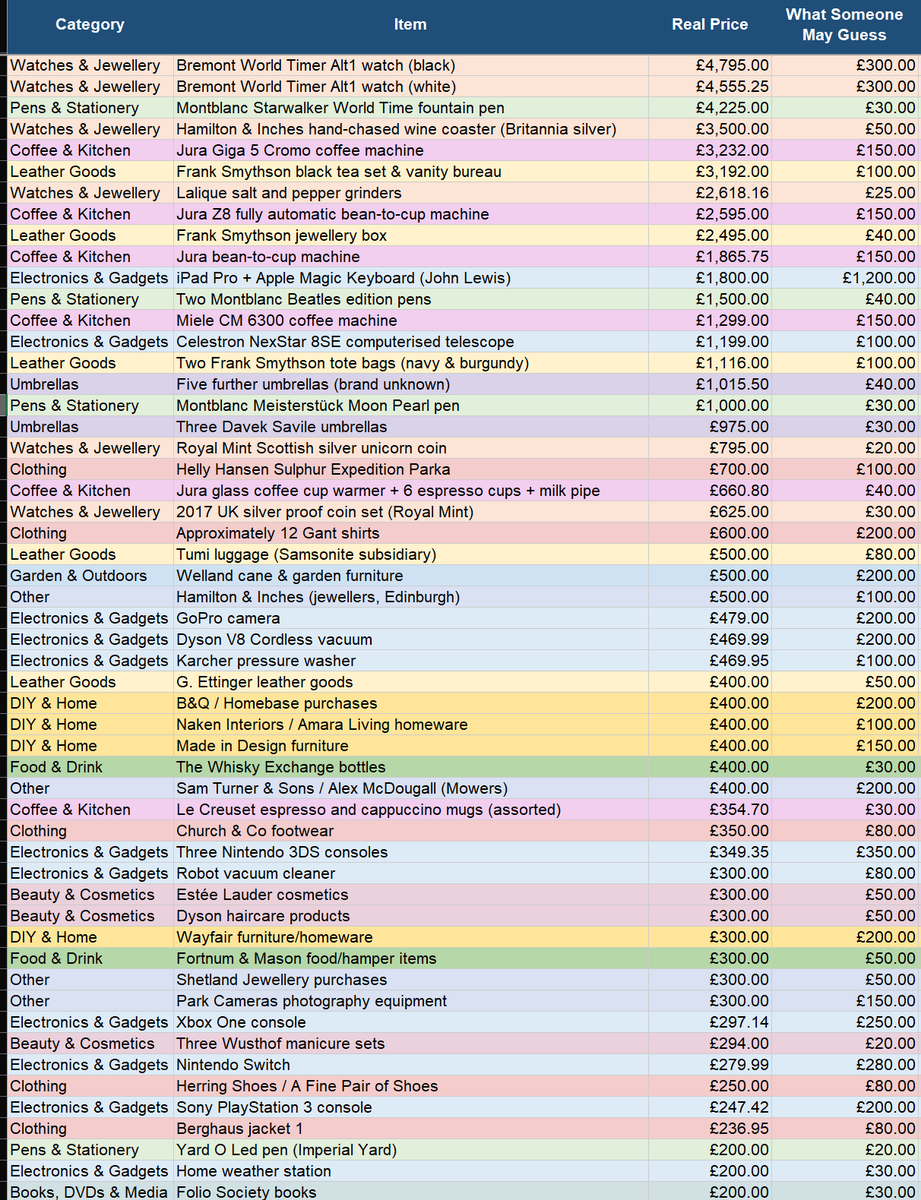Select Jura Giga 5 Cromo coffee machine
921x1200 pixels.
[x=411, y=150]
